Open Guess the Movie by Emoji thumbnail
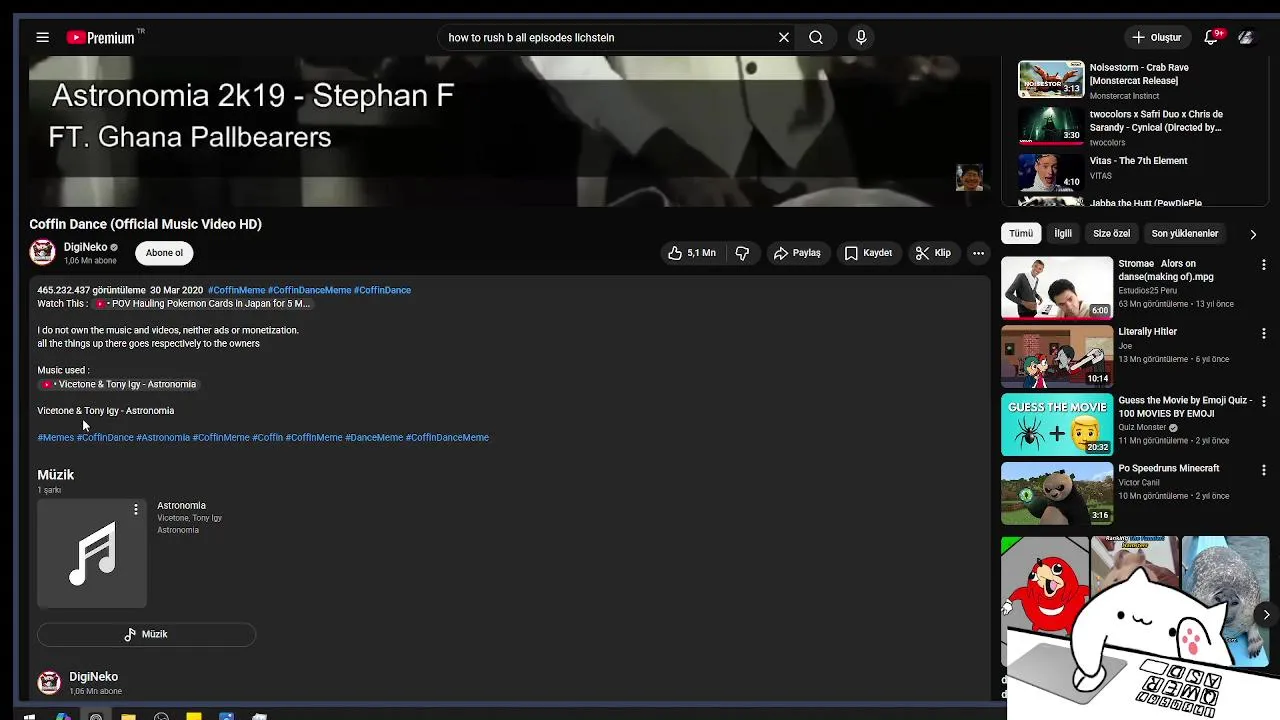 click(1057, 424)
